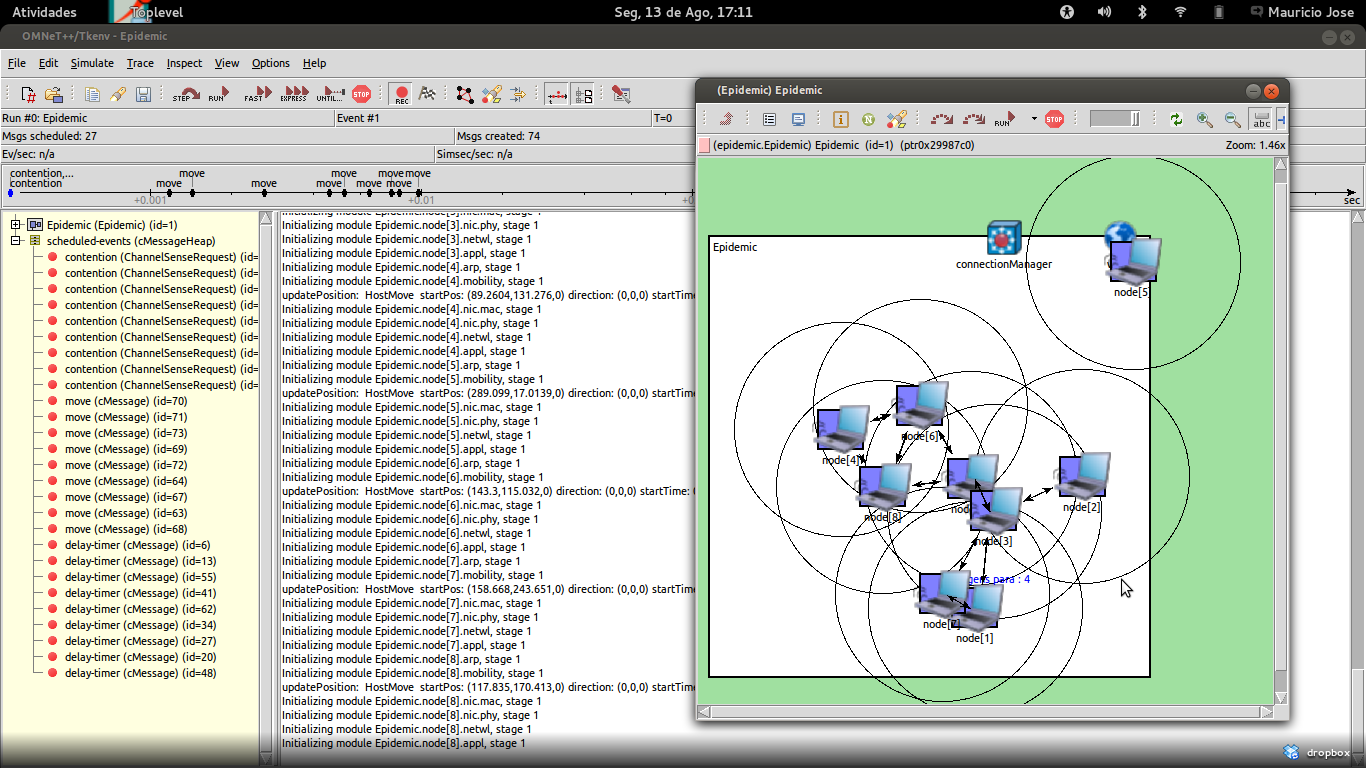This screenshot has width=1366, height=768.
Task: Click vertical scrollbar of Epidemic network canvas
Action: click(x=1281, y=430)
